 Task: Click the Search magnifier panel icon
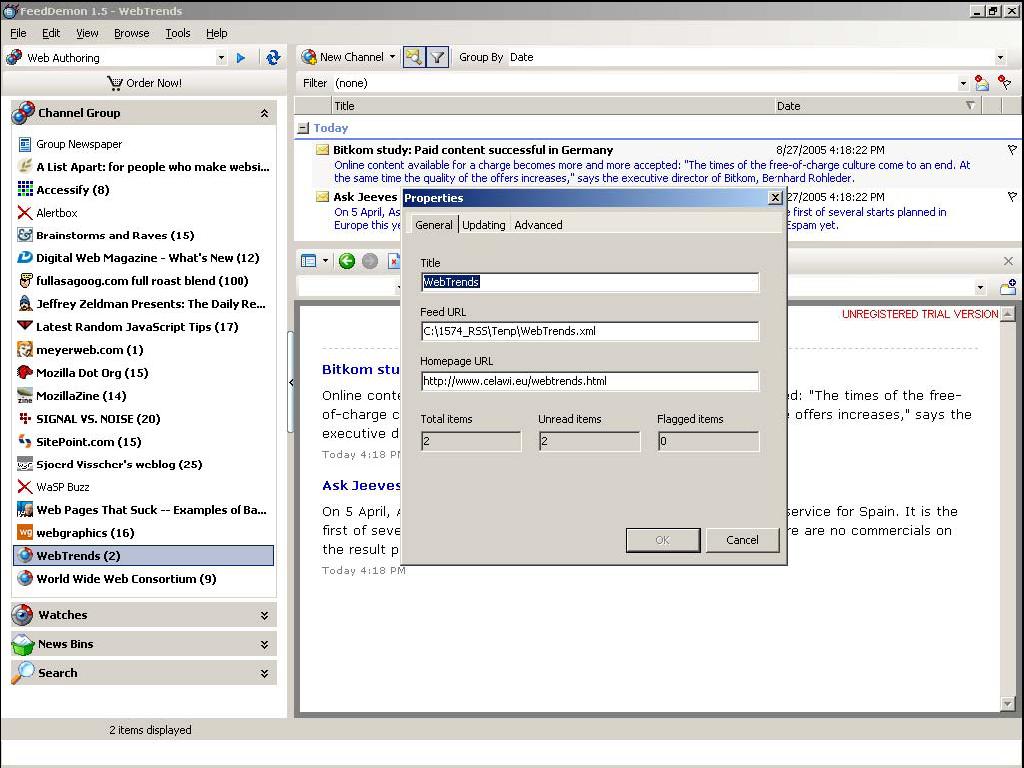click(x=23, y=673)
